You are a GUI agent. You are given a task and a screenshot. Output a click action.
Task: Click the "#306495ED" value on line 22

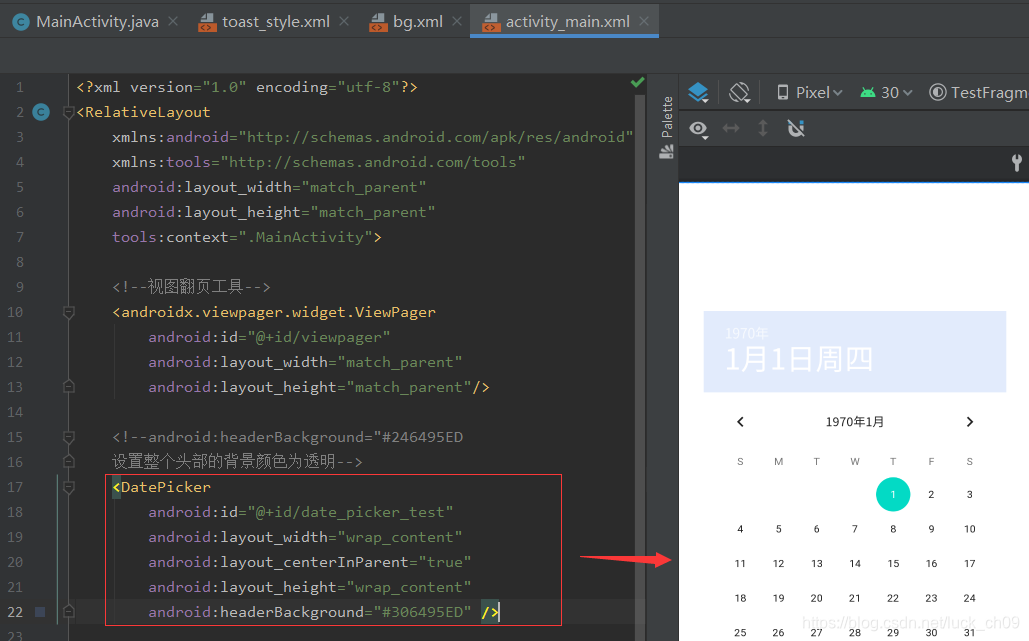tap(423, 612)
